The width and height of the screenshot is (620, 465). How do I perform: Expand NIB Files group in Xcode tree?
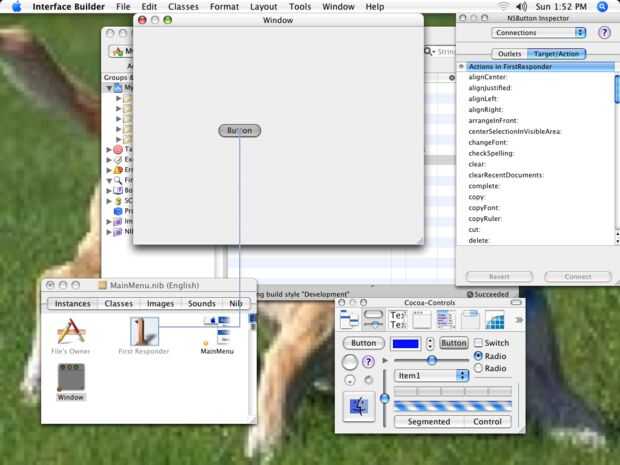point(109,232)
